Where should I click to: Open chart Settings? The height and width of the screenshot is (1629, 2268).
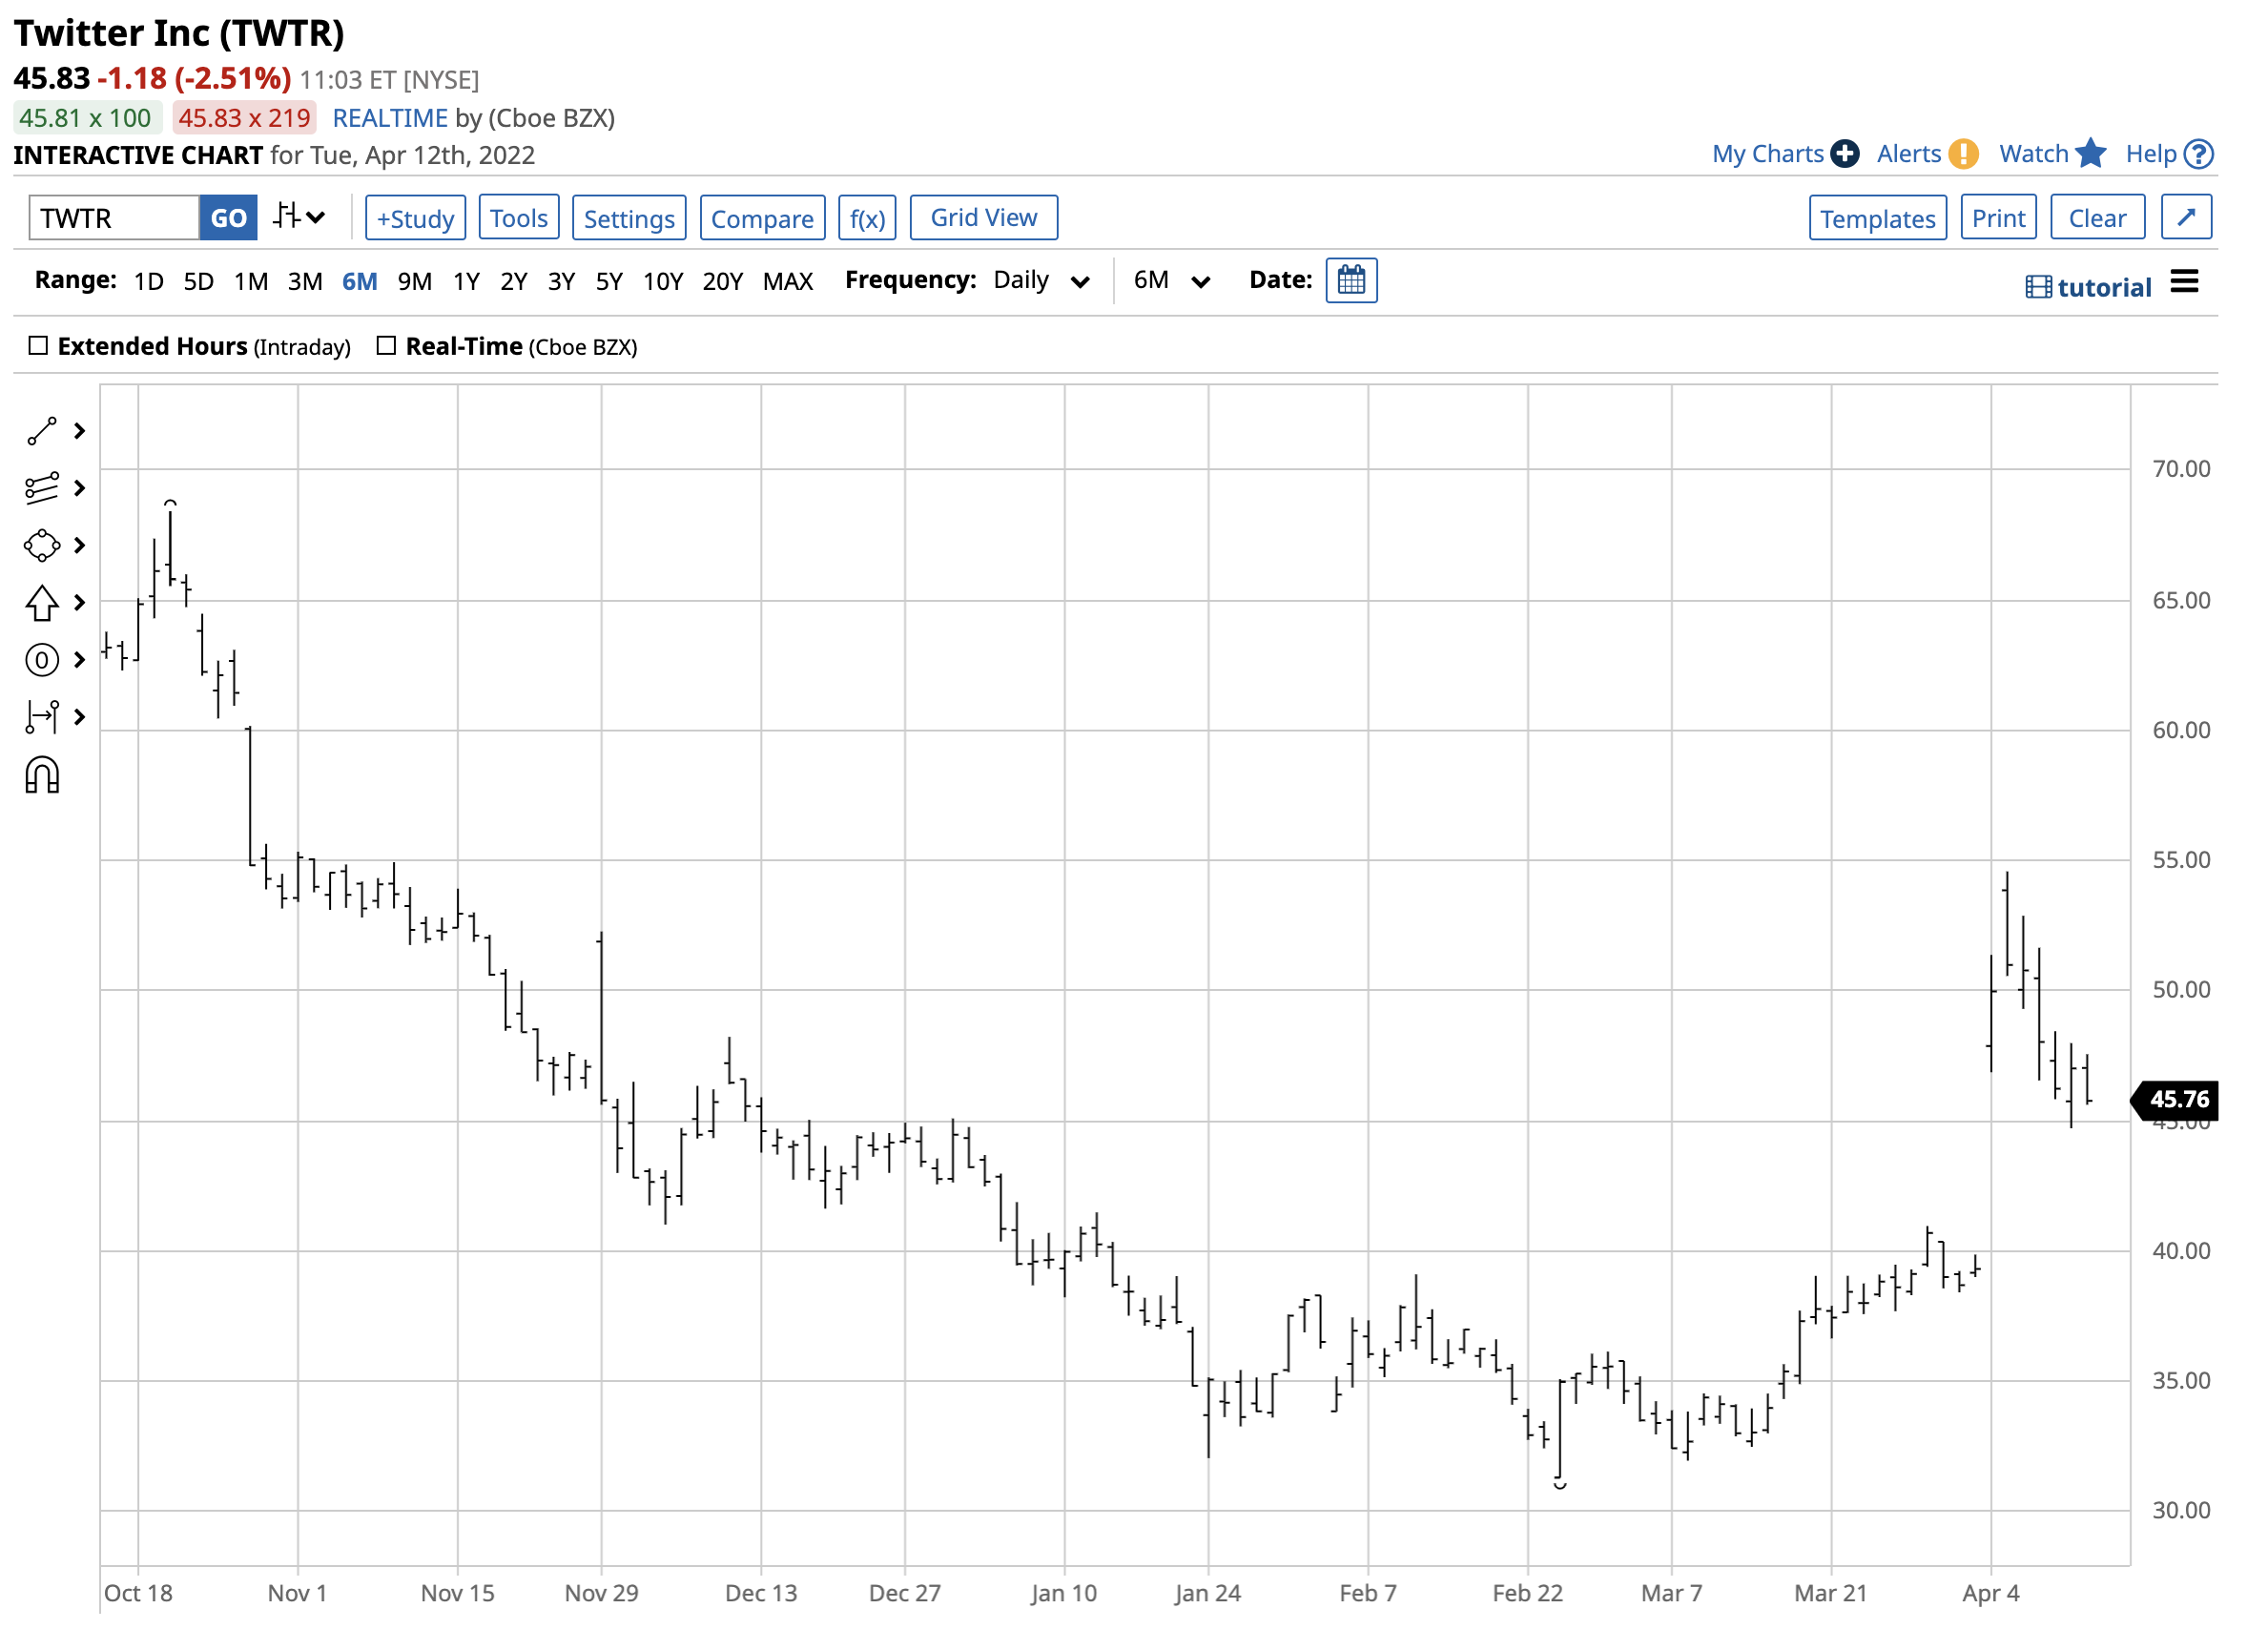[x=629, y=218]
